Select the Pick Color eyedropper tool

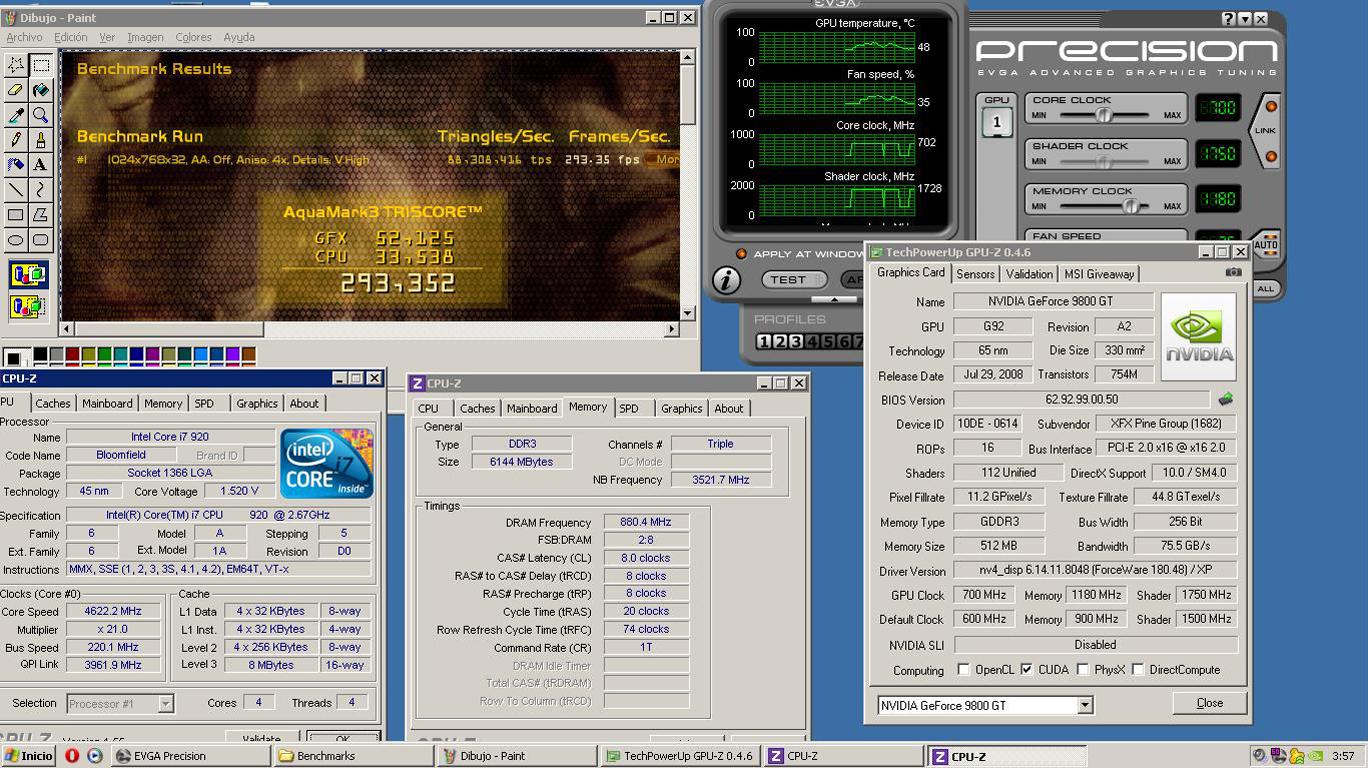pos(16,116)
